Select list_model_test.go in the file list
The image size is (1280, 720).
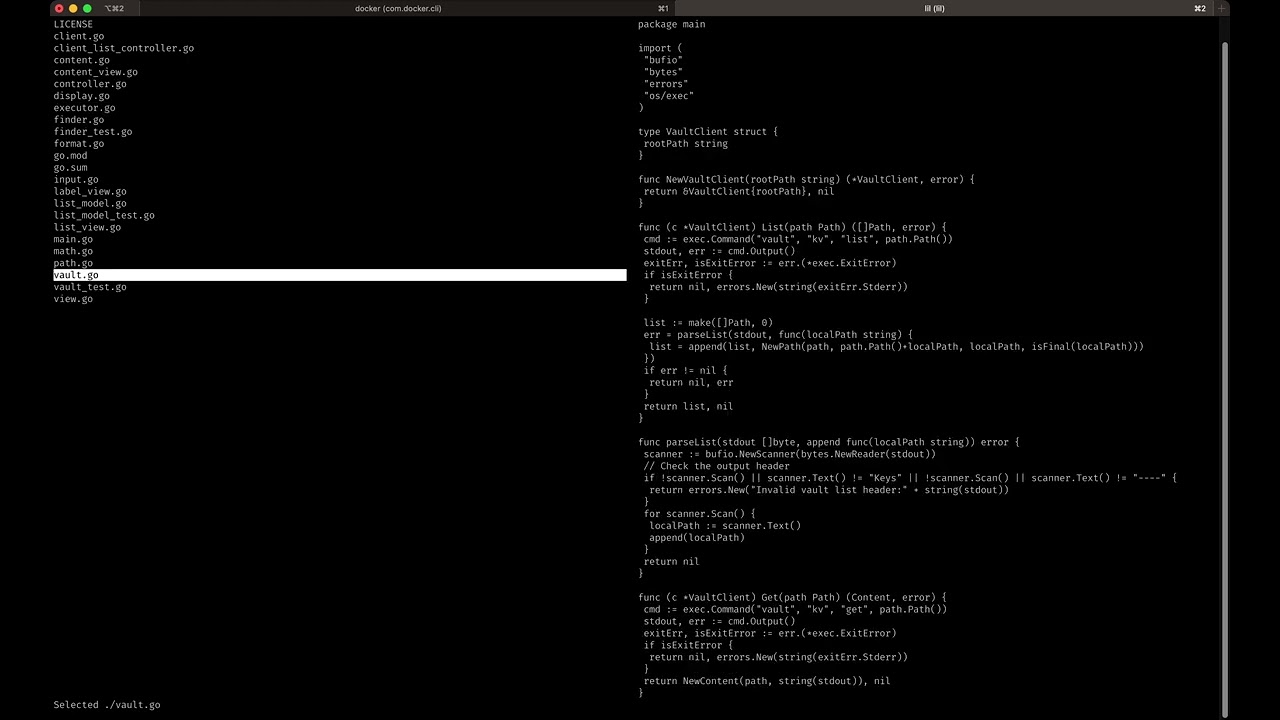point(104,216)
